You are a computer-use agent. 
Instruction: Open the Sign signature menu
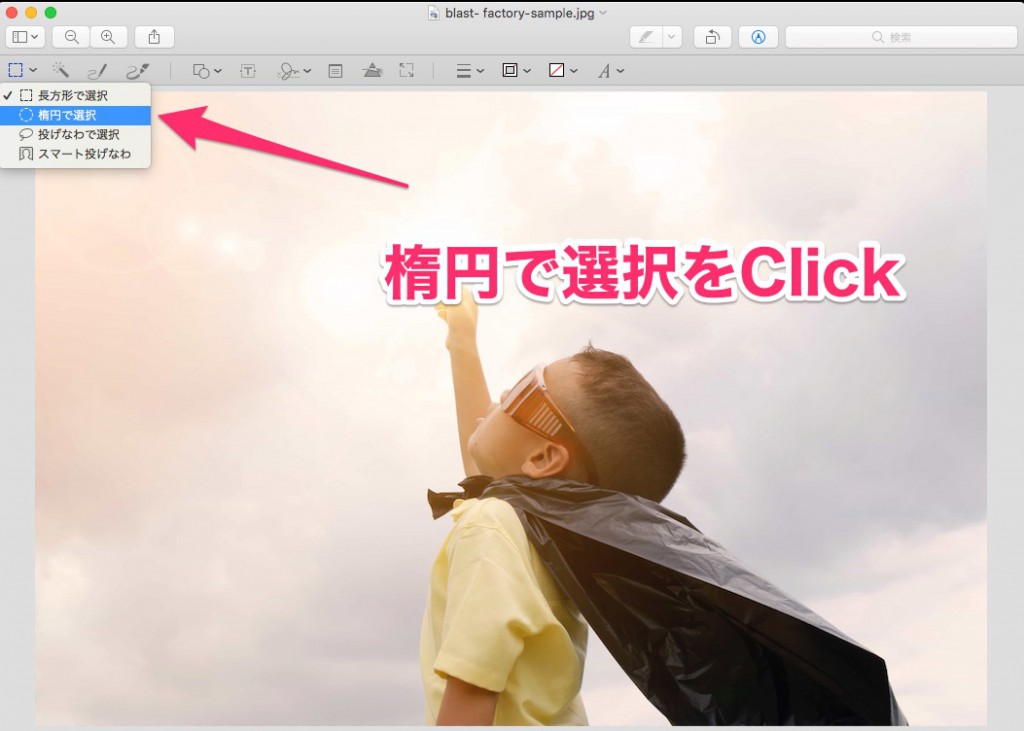pos(294,71)
